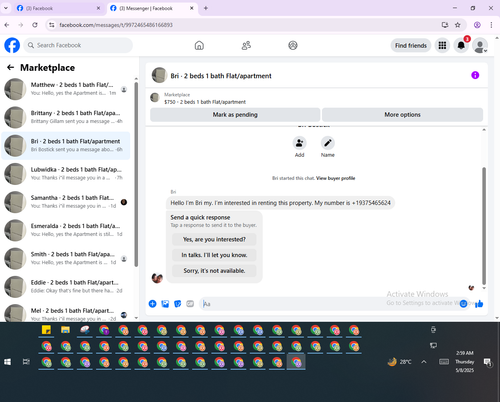
Task: Open Lubwidka's apartment conversation
Action: pos(66,174)
